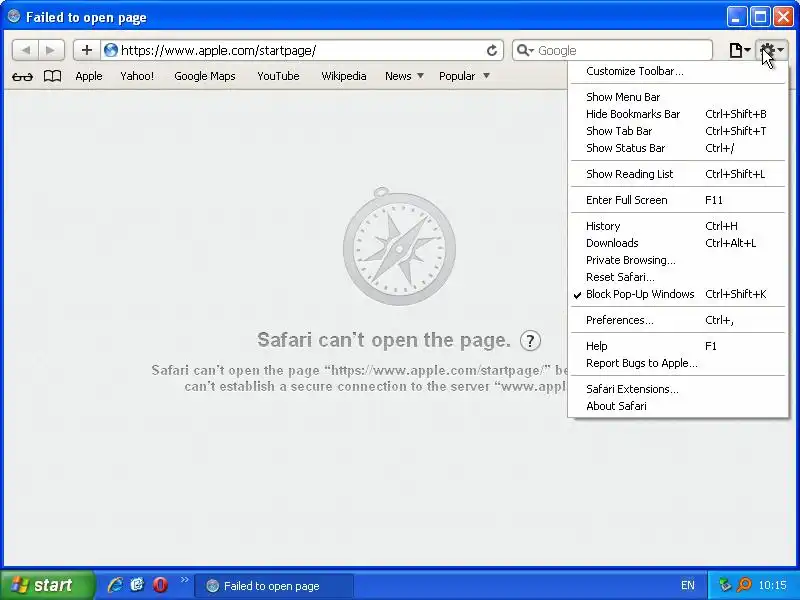Open the Wikipedia bookmark
This screenshot has height=600, width=800.
coord(343,76)
